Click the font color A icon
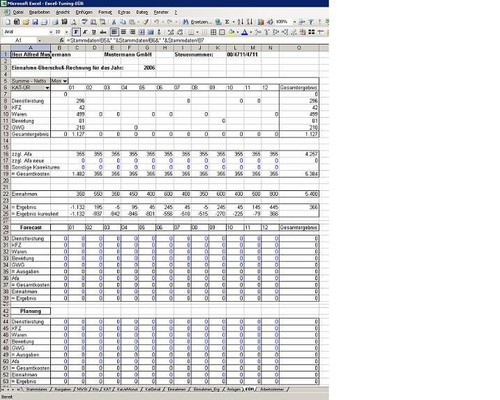This screenshot has width=500, height=400. point(244,32)
